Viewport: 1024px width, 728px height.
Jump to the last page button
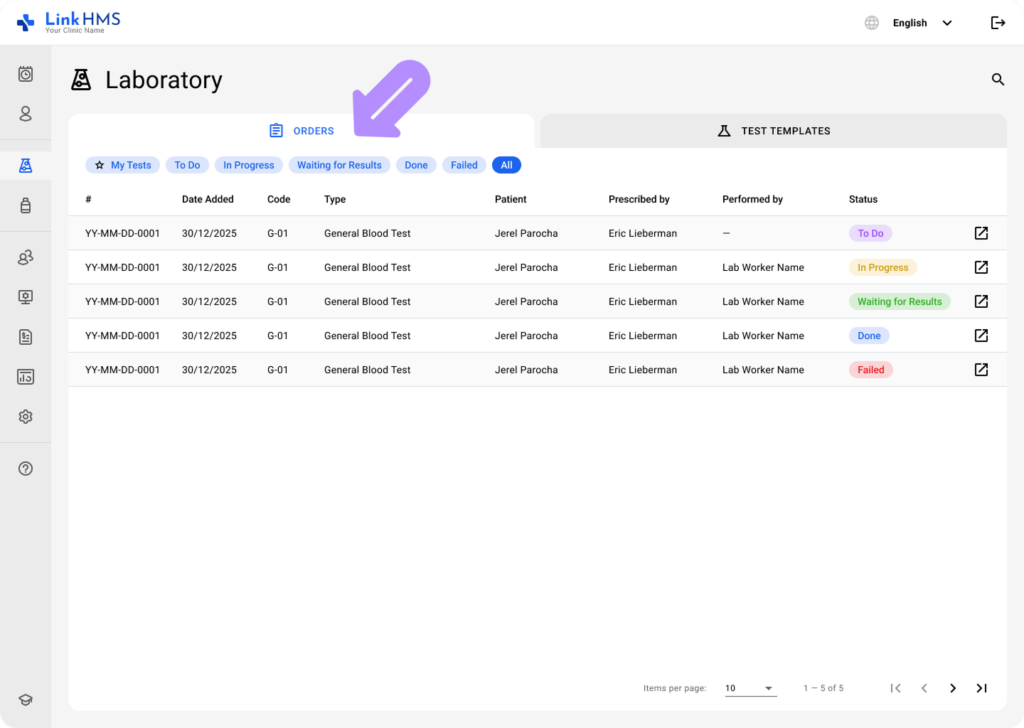981,688
